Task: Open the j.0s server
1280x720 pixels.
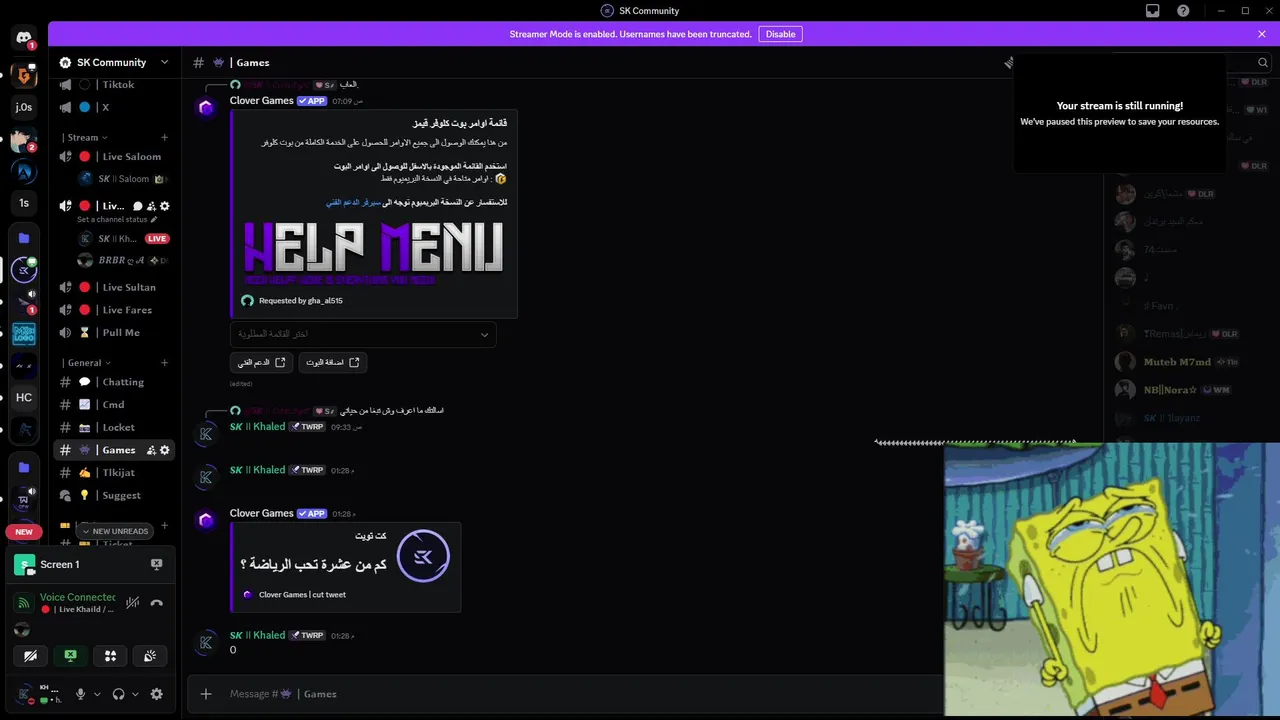Action: pos(24,107)
